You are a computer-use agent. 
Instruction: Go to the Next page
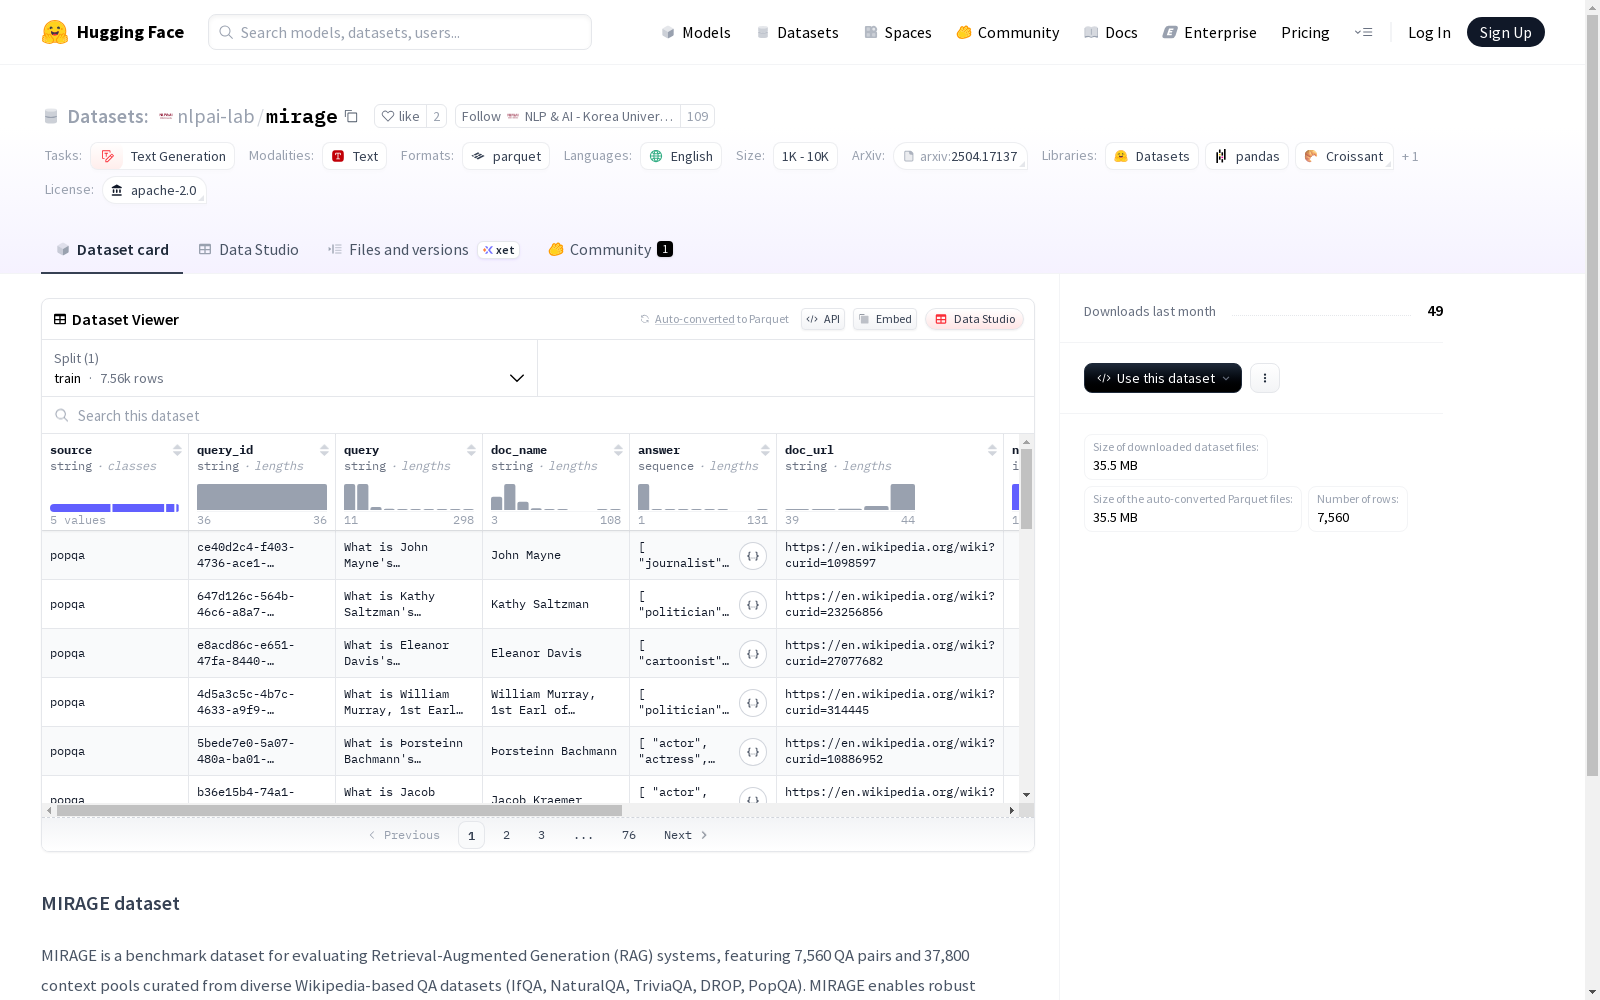686,835
